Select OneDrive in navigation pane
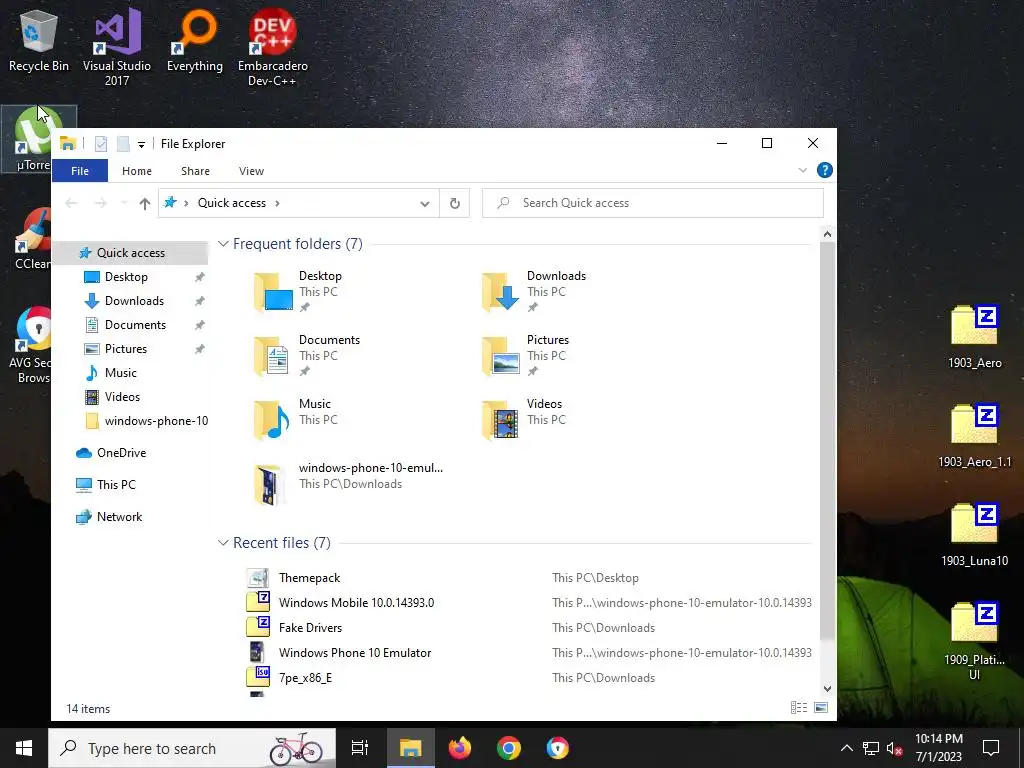 (x=121, y=453)
